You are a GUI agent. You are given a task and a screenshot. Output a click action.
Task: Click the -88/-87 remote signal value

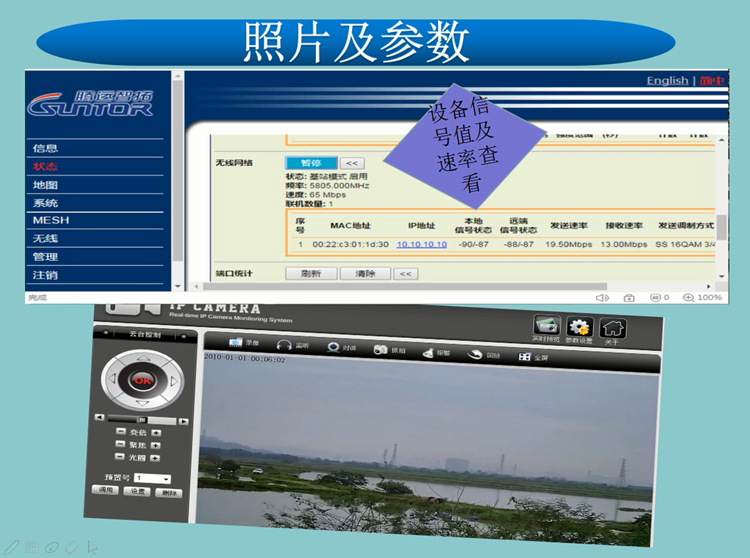pos(518,244)
